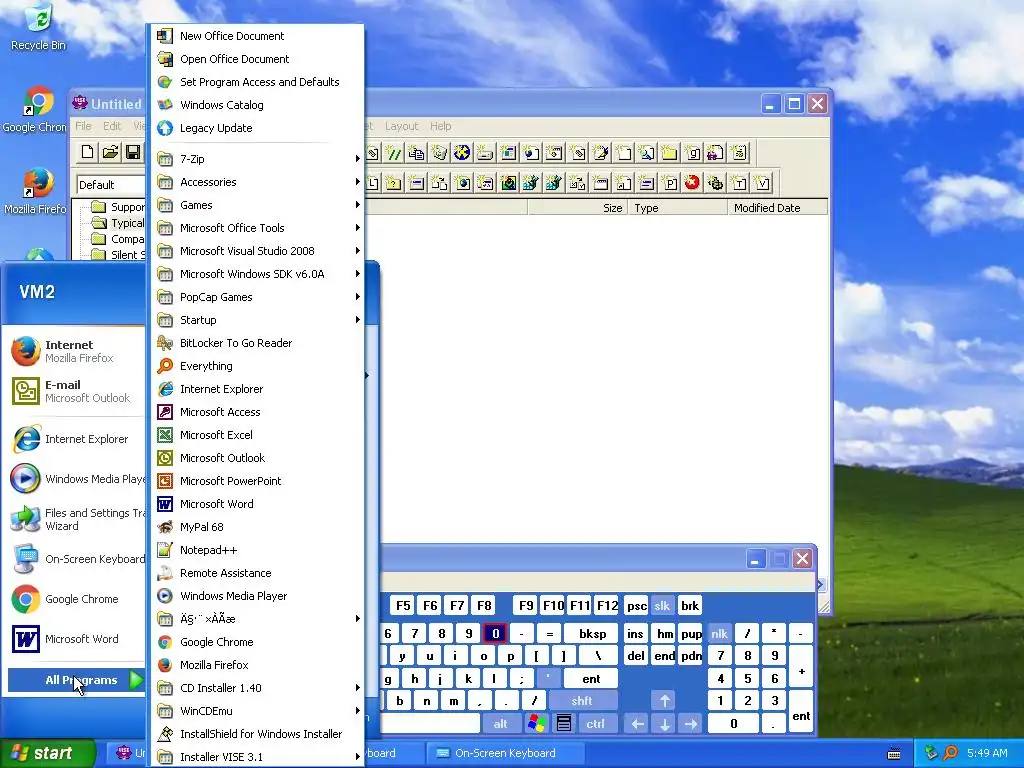This screenshot has width=1024, height=768.
Task: Click the Windows logo key on the on-screen keyboard
Action: pos(537,724)
